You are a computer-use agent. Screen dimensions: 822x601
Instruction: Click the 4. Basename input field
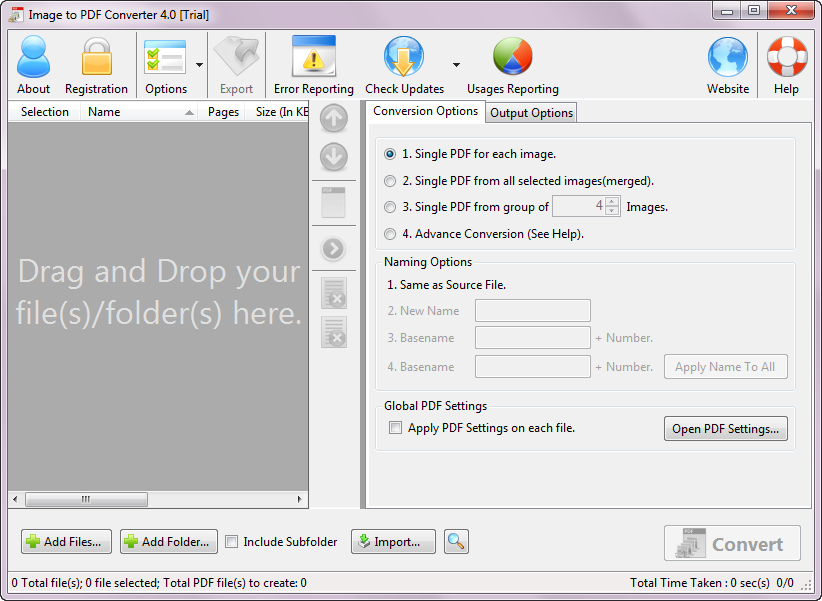click(533, 367)
